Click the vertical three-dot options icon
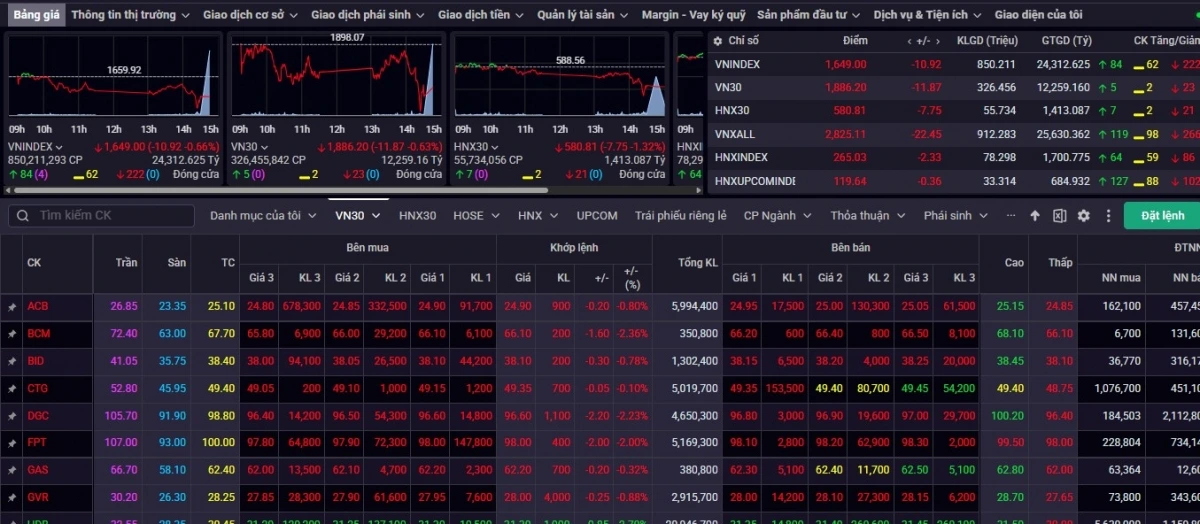Viewport: 1200px width, 524px height. click(1108, 216)
